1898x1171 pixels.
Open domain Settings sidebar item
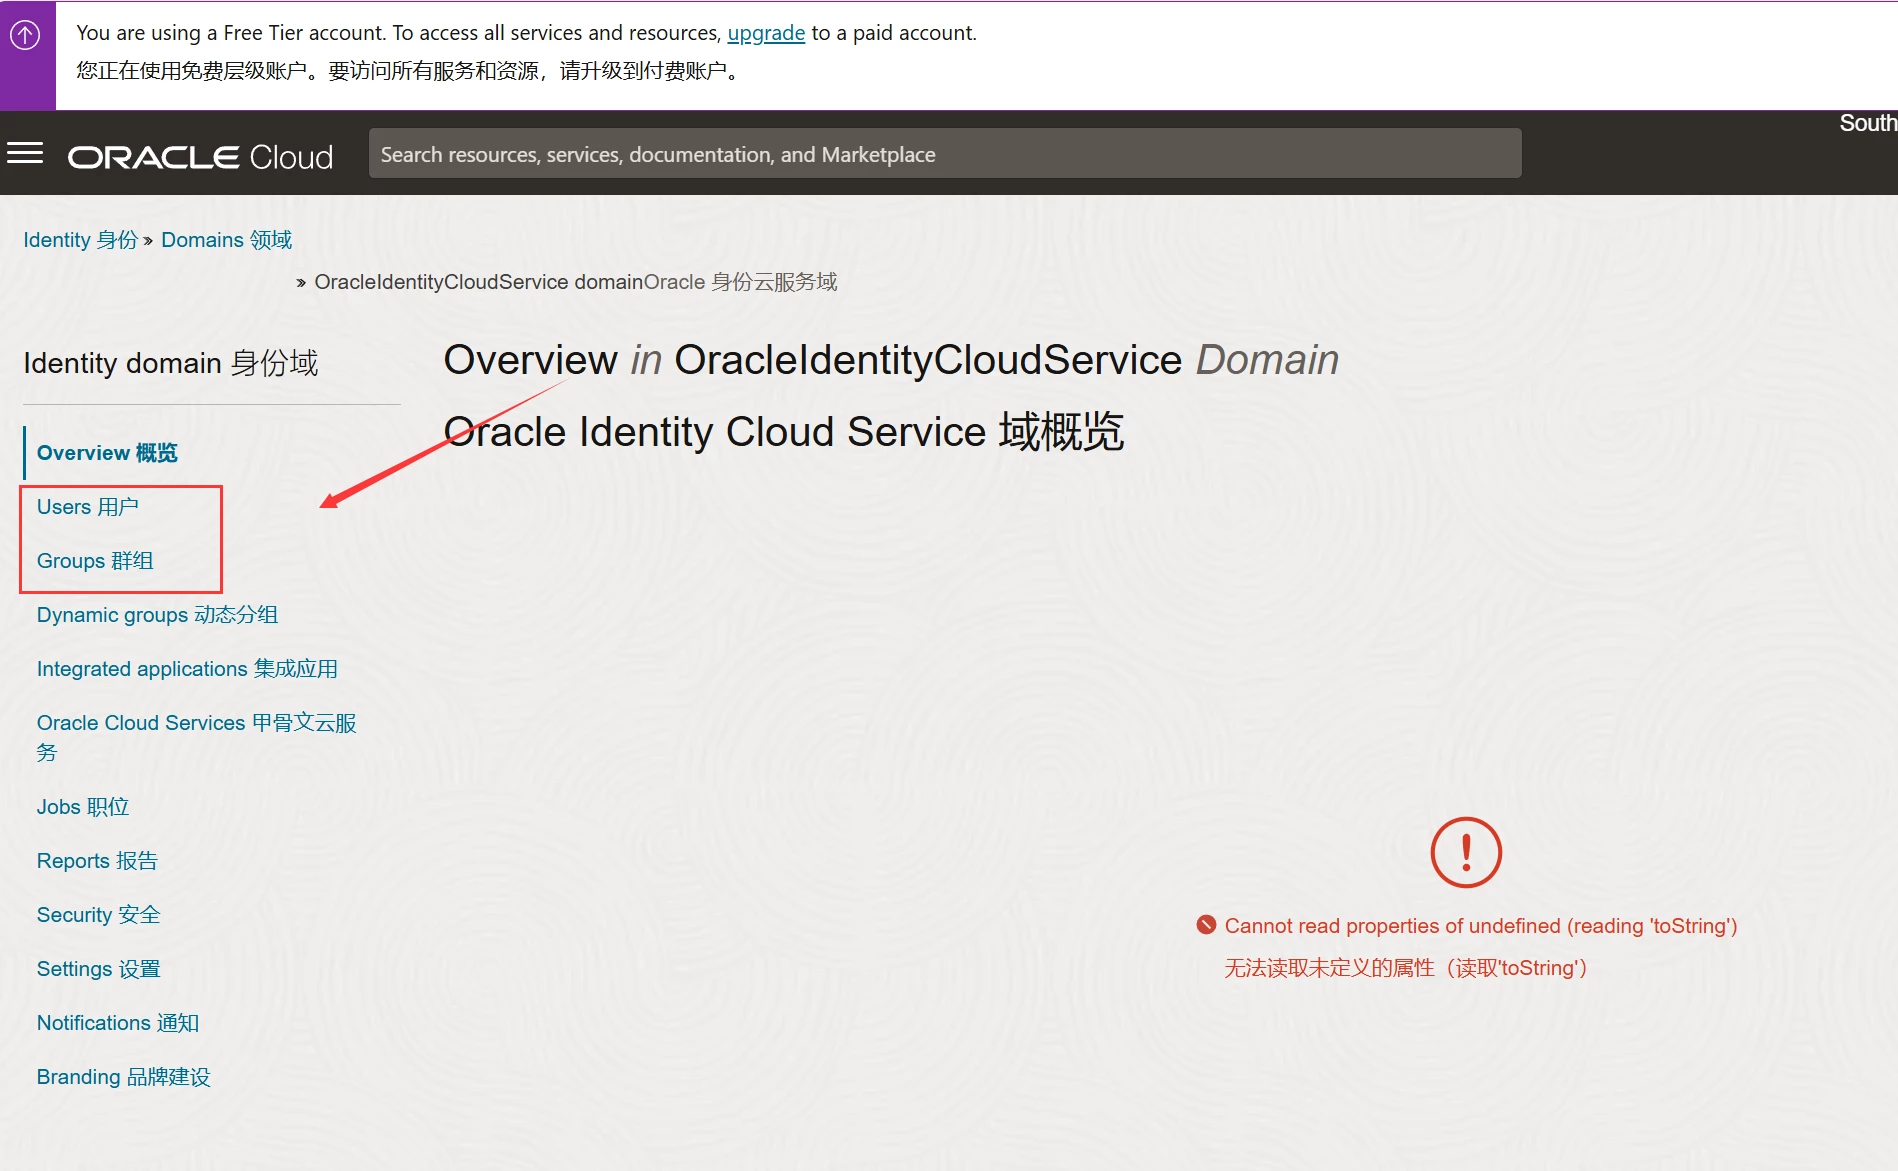click(x=98, y=969)
